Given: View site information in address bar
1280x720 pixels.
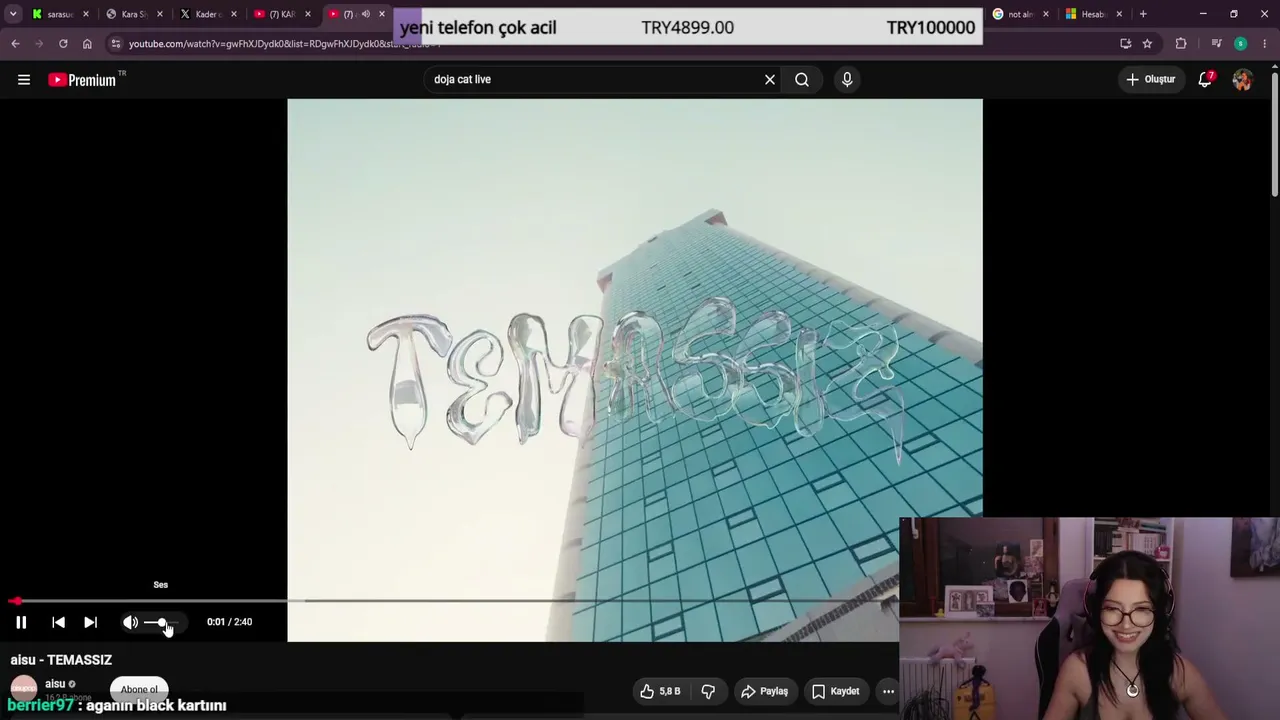Looking at the screenshot, I should point(116,44).
